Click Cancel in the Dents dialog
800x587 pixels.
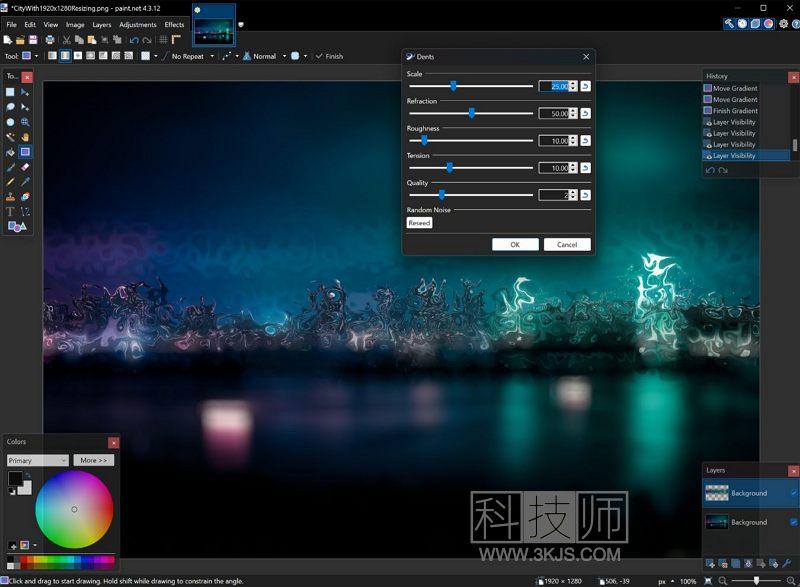coord(567,244)
